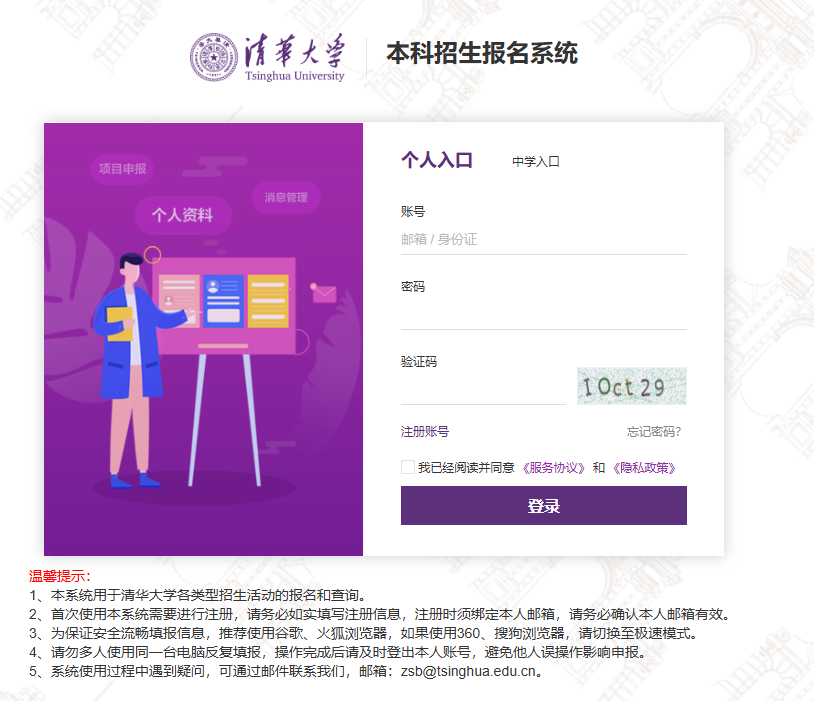814x701 pixels.
Task: Open the 《隐私政策》 link
Action: click(644, 468)
